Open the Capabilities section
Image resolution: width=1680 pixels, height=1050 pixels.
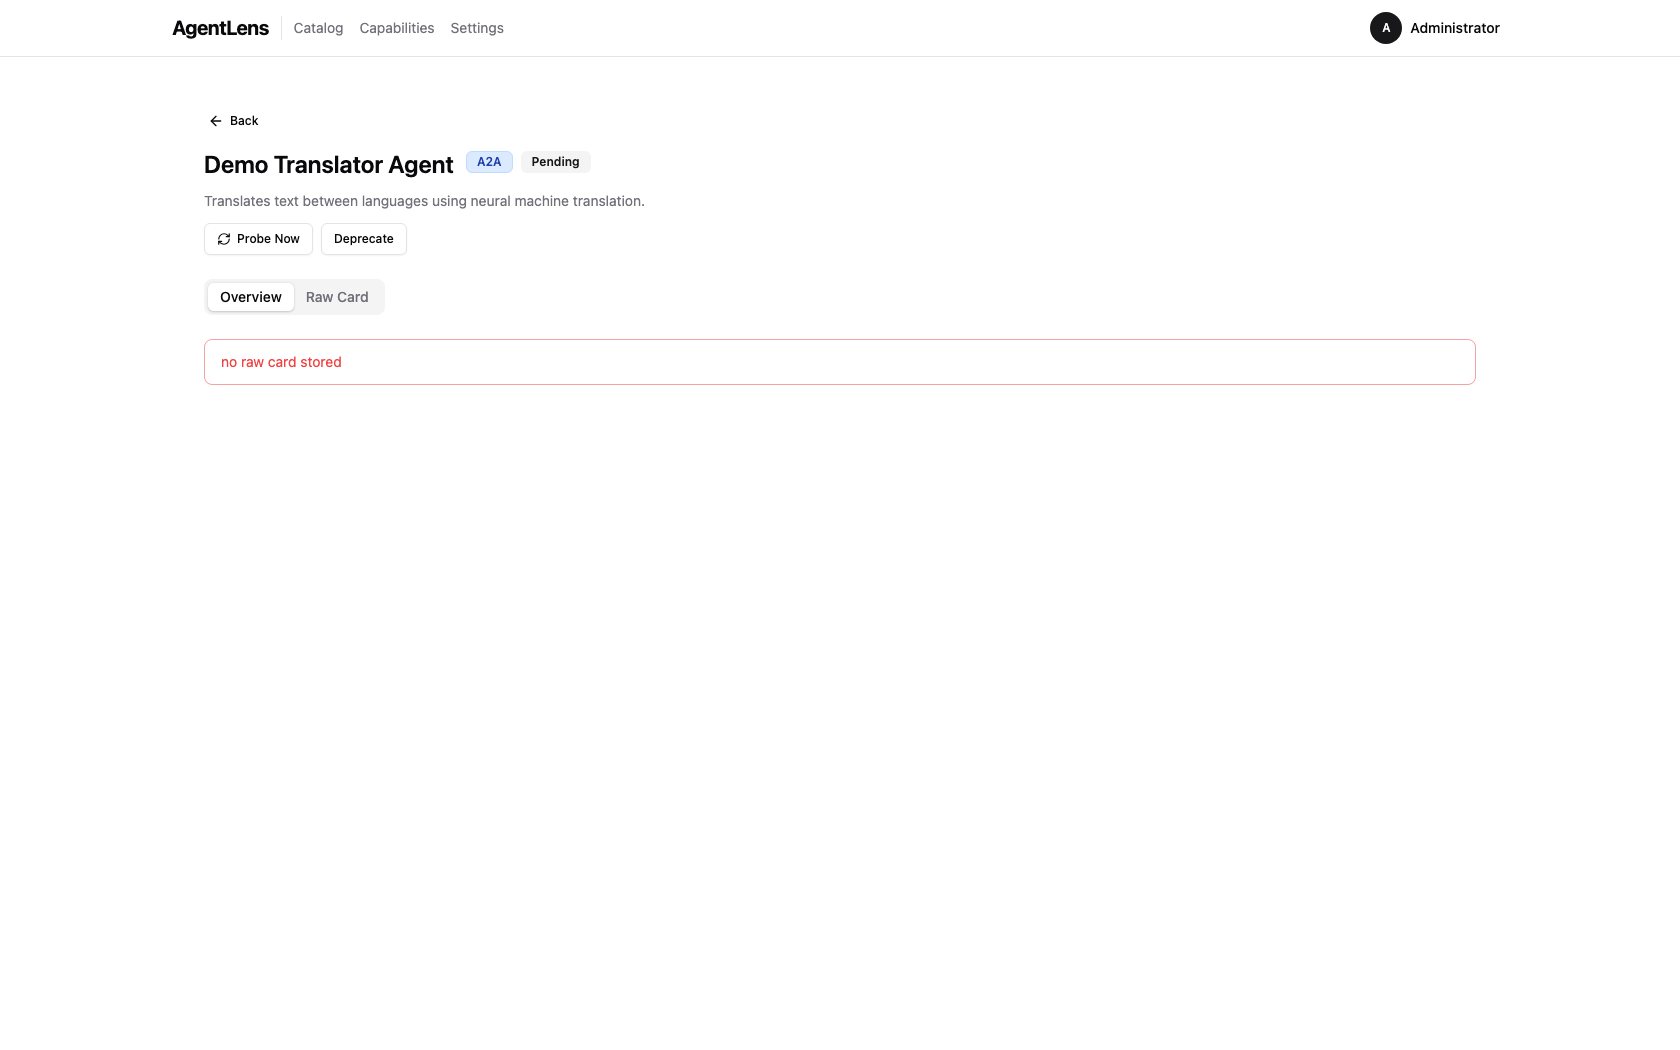click(x=396, y=28)
